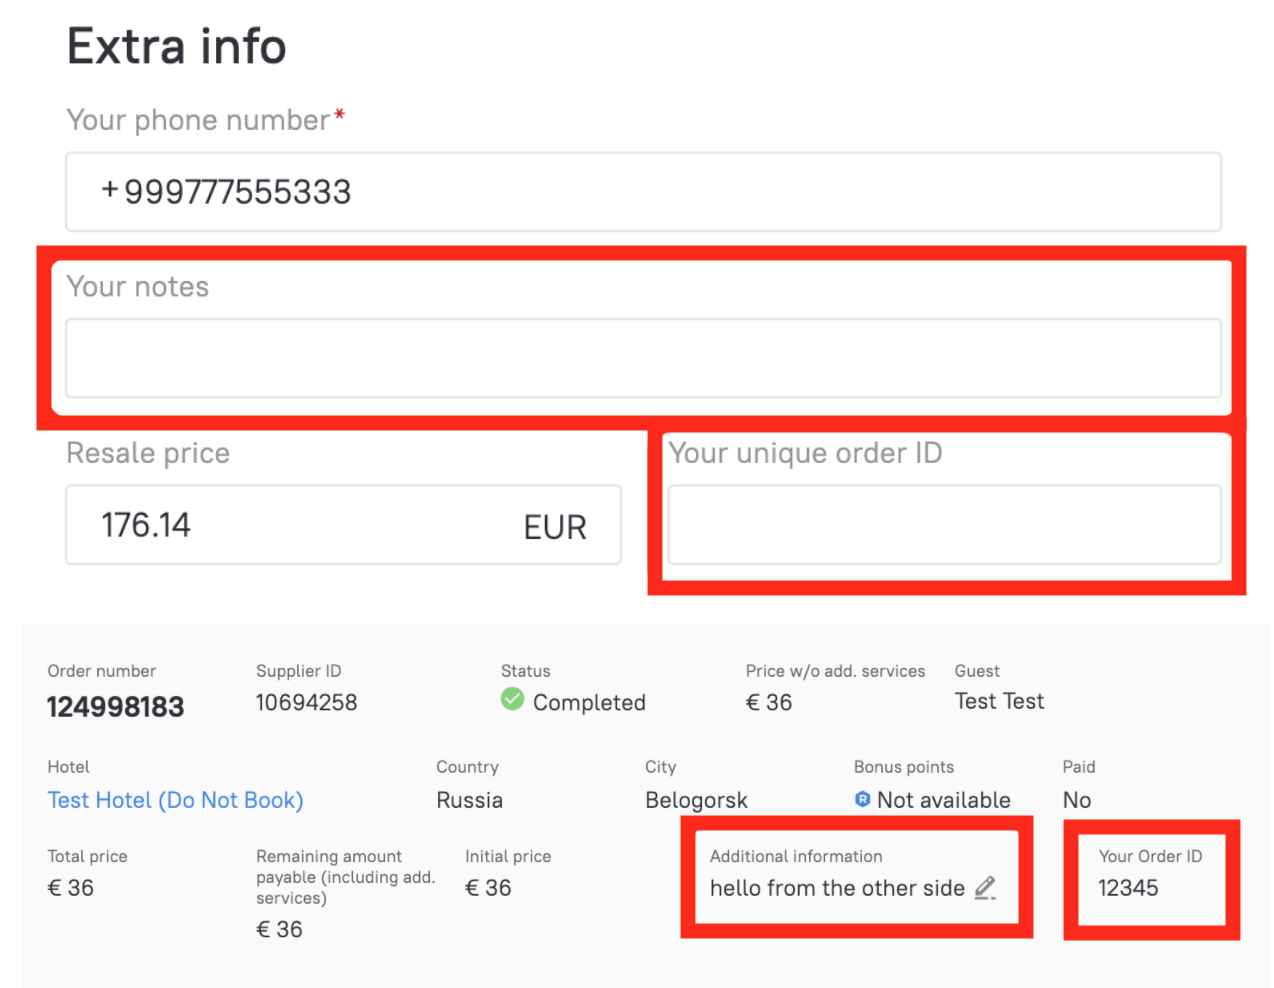Click the Paid value No
The height and width of the screenshot is (988, 1274).
1076,800
